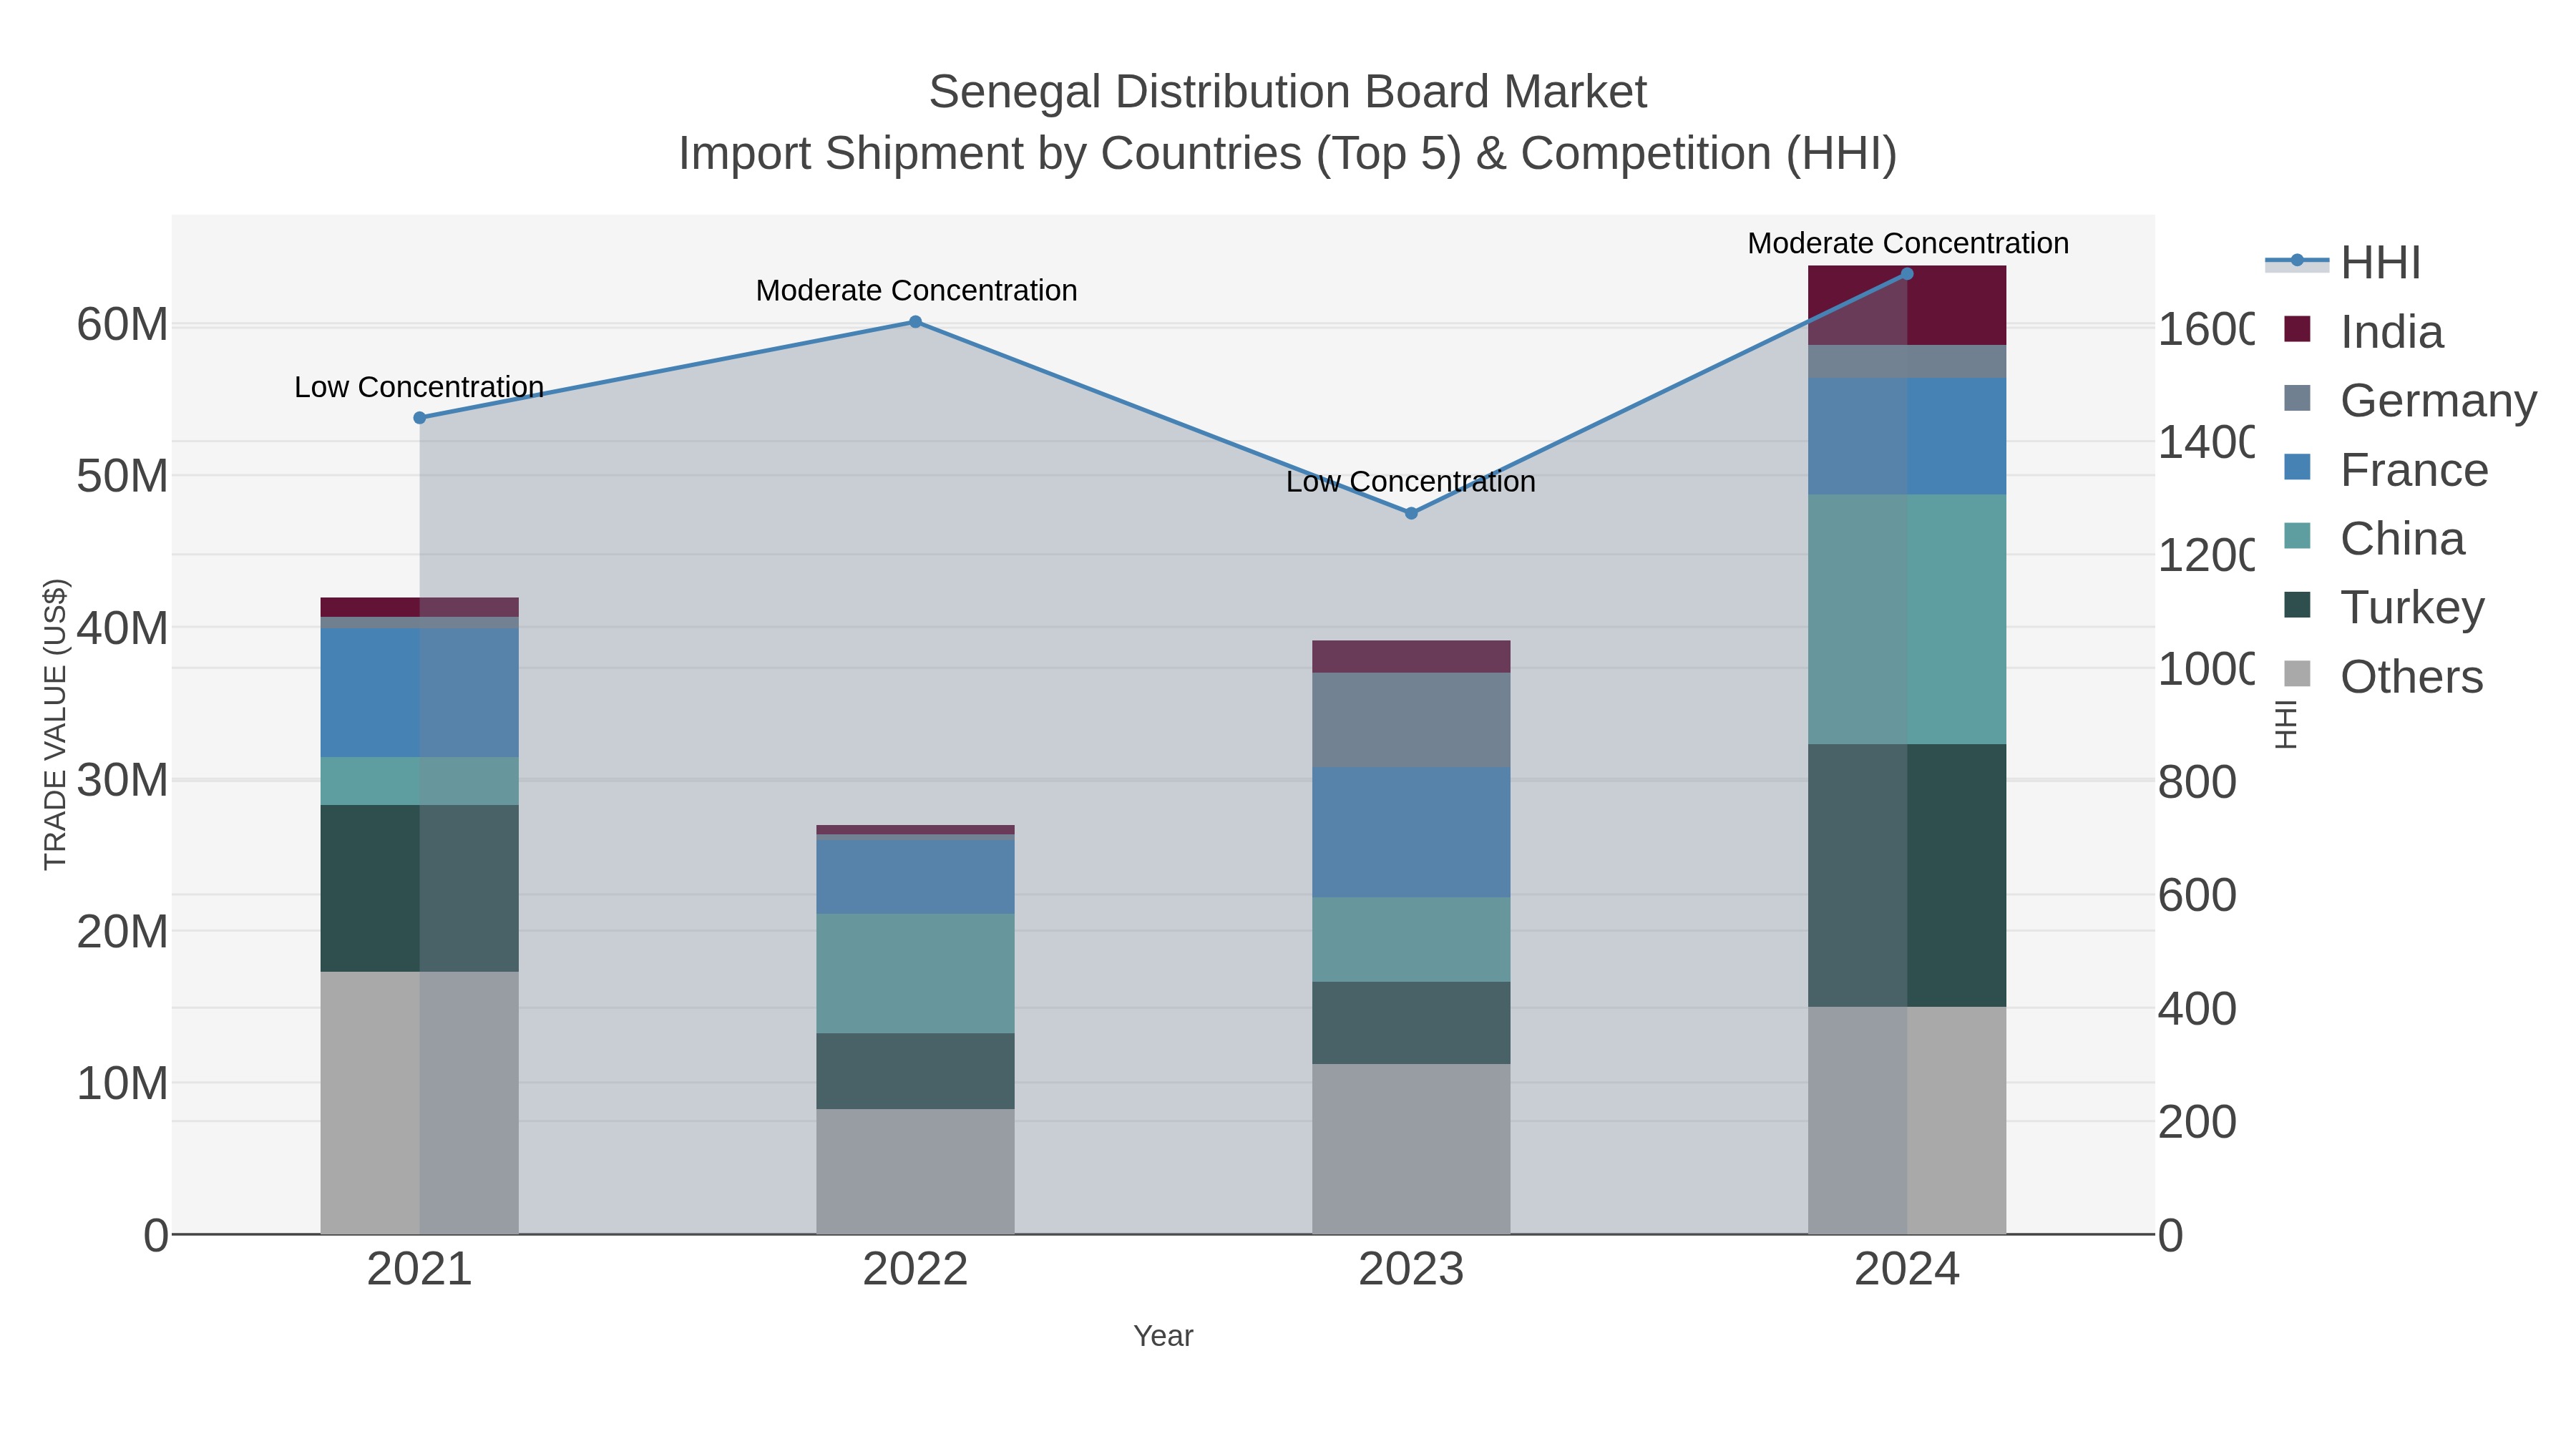Click the 2022 Others bar segment
The image size is (2576, 1449).
[x=915, y=1172]
